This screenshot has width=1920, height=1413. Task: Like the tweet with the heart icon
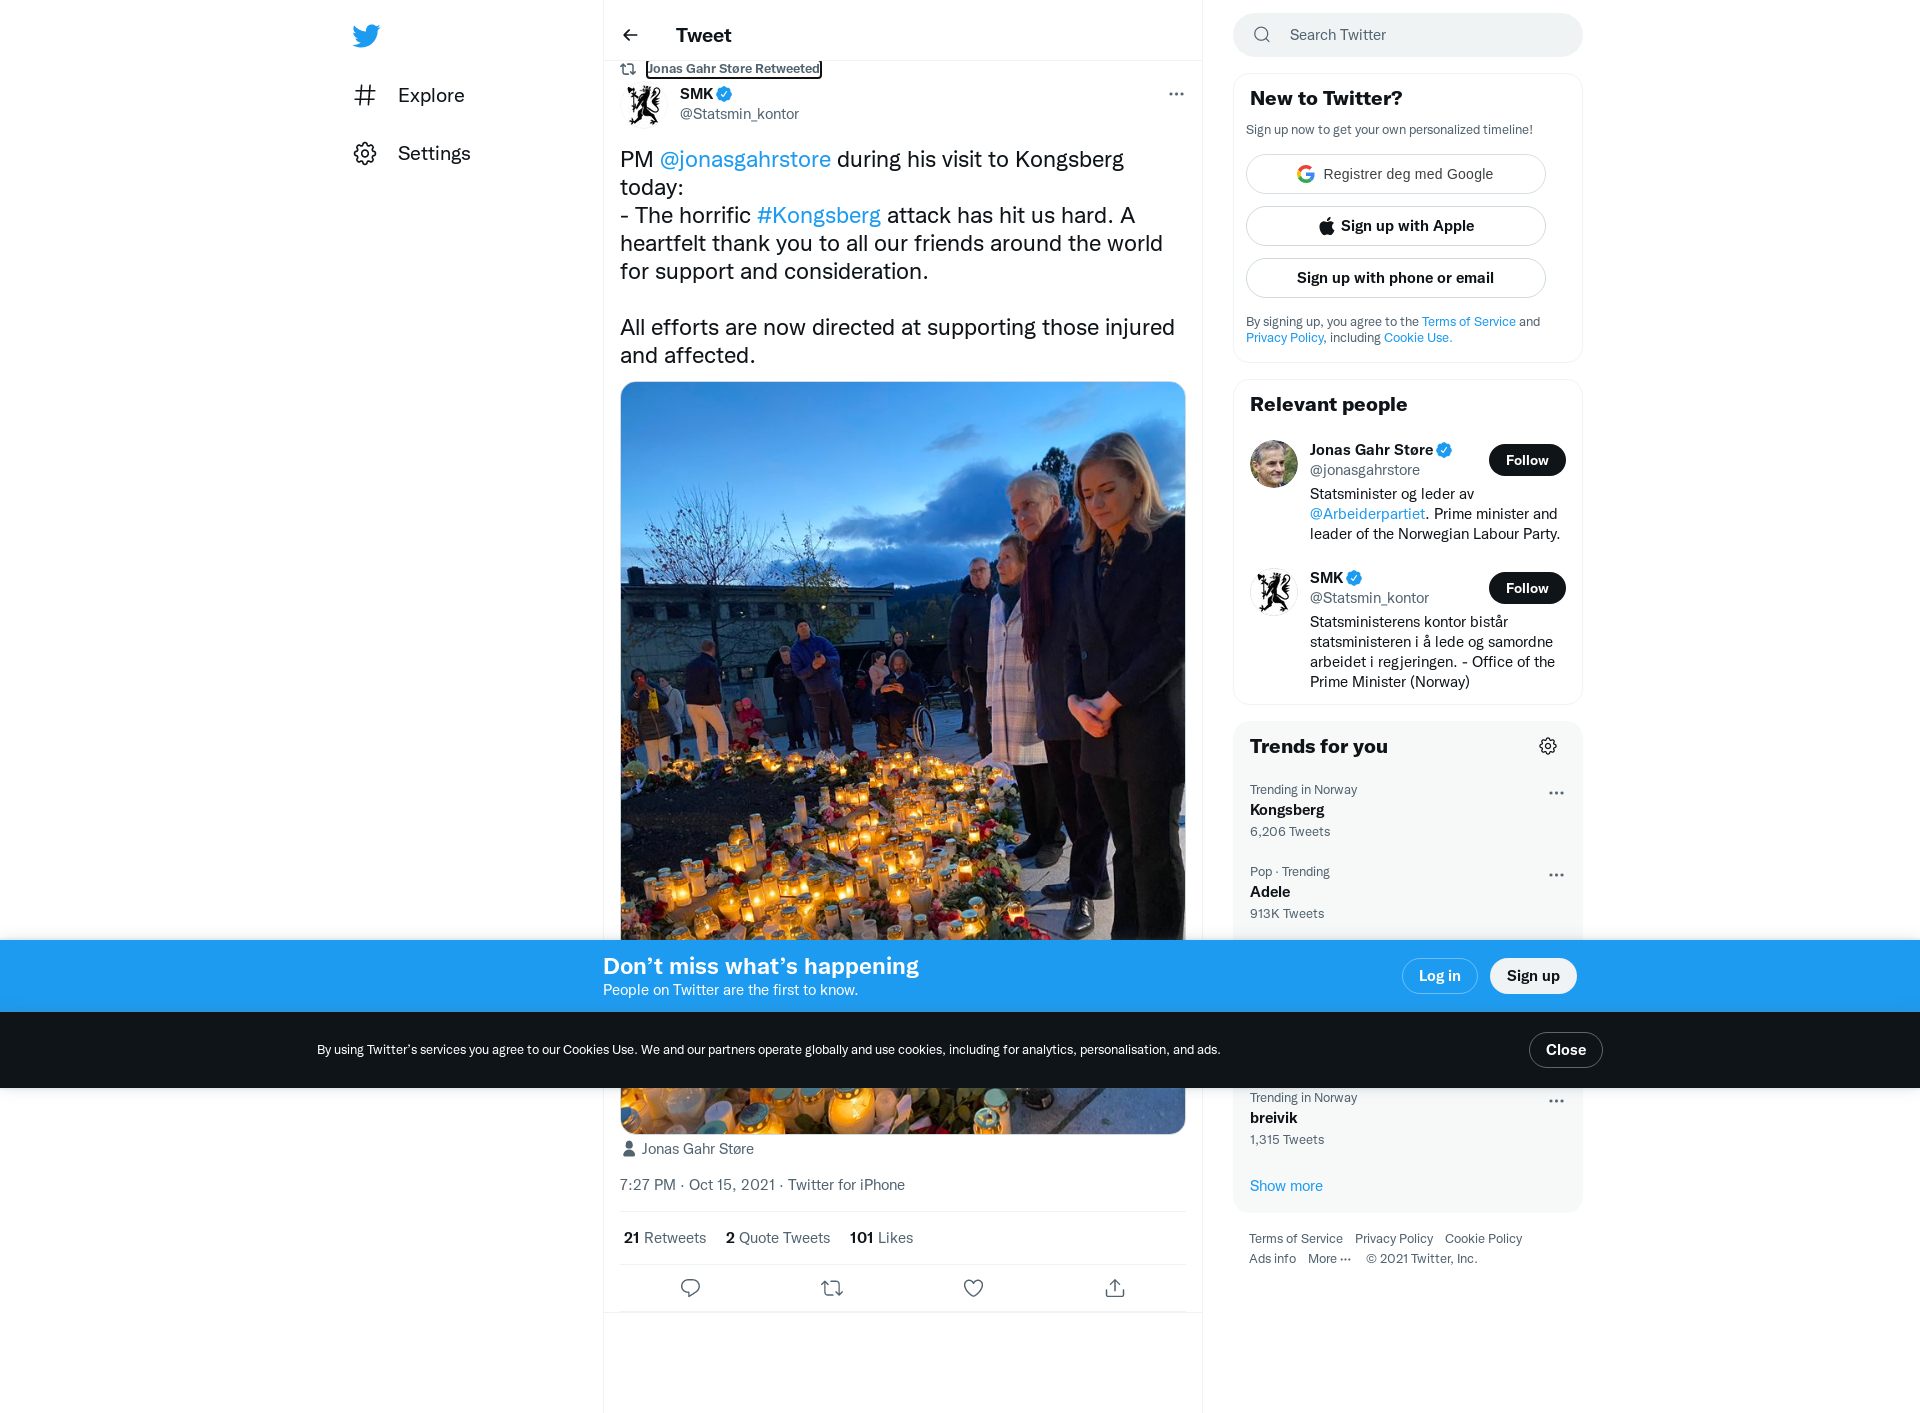pos(973,1288)
